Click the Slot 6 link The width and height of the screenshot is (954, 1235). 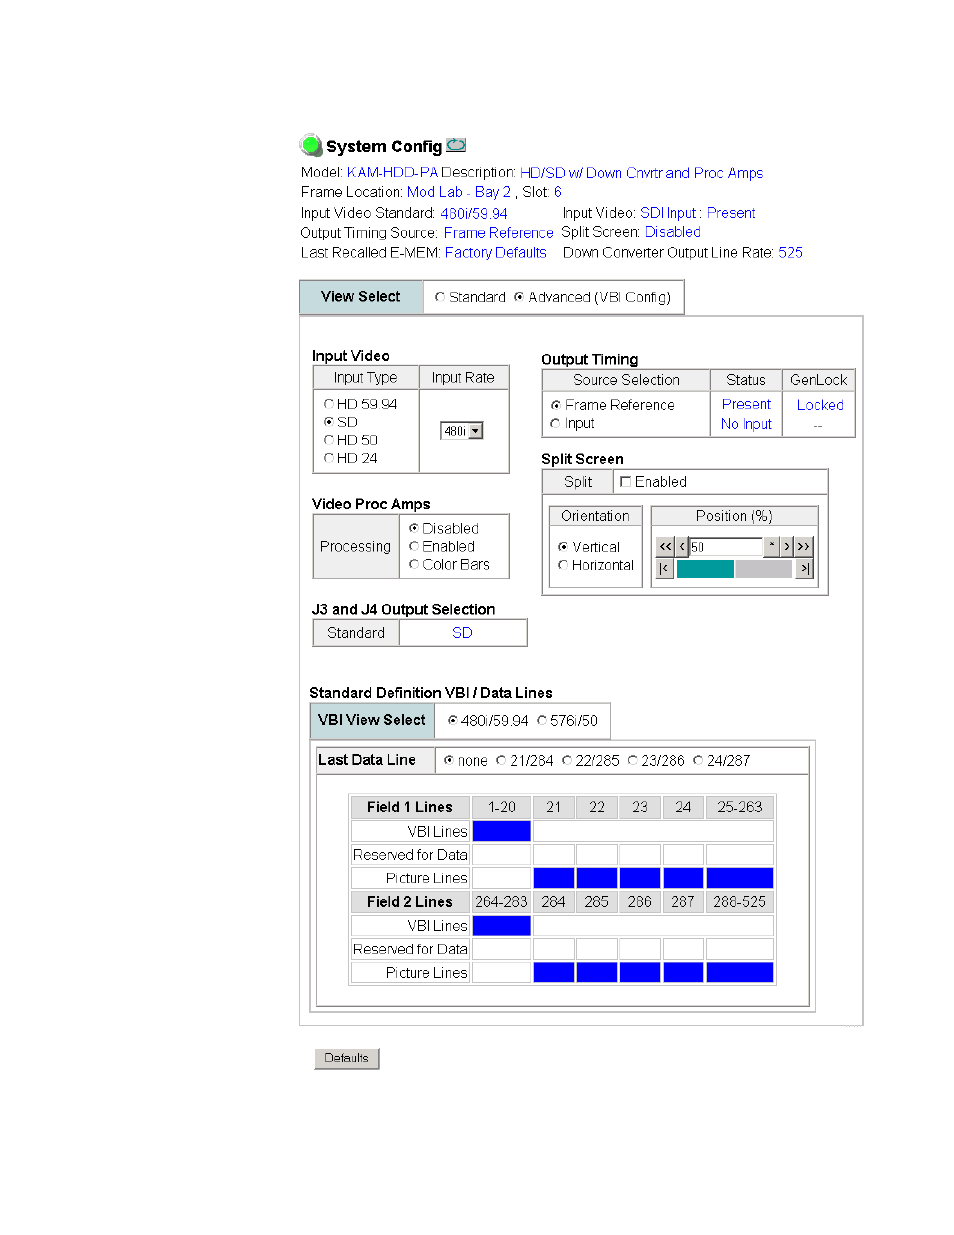click(x=558, y=192)
